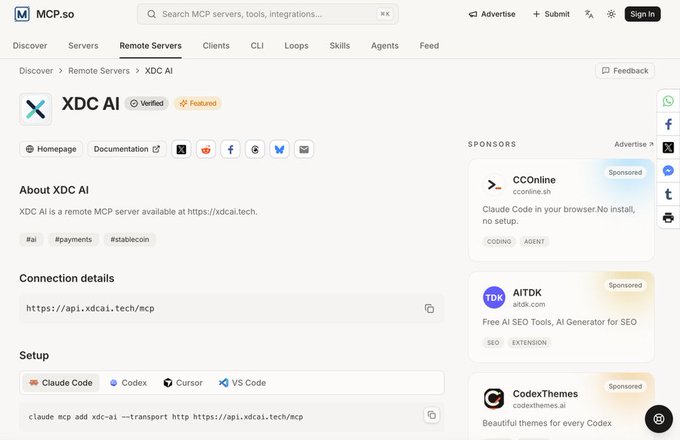The height and width of the screenshot is (440, 680).
Task: Click the #payments tag
Action: (x=73, y=239)
